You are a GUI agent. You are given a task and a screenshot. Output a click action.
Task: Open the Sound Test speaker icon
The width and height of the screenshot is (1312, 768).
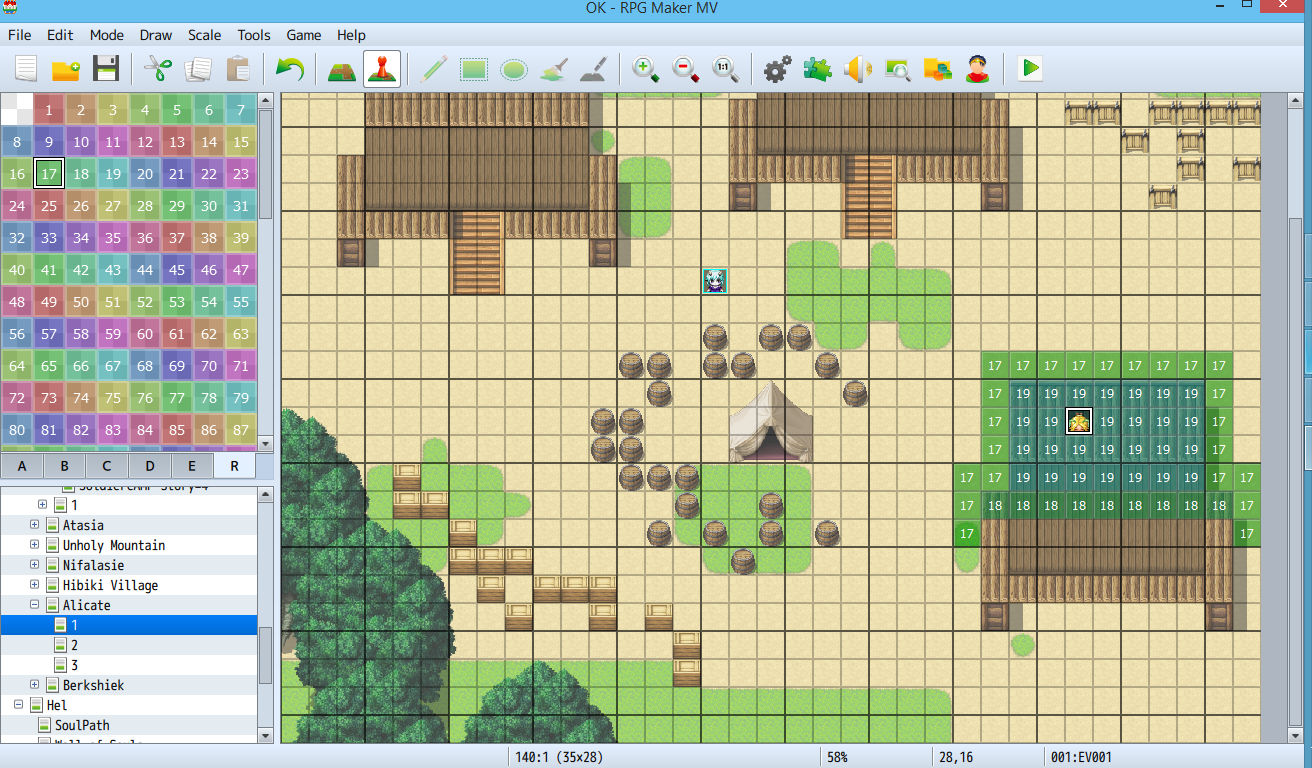tap(858, 69)
